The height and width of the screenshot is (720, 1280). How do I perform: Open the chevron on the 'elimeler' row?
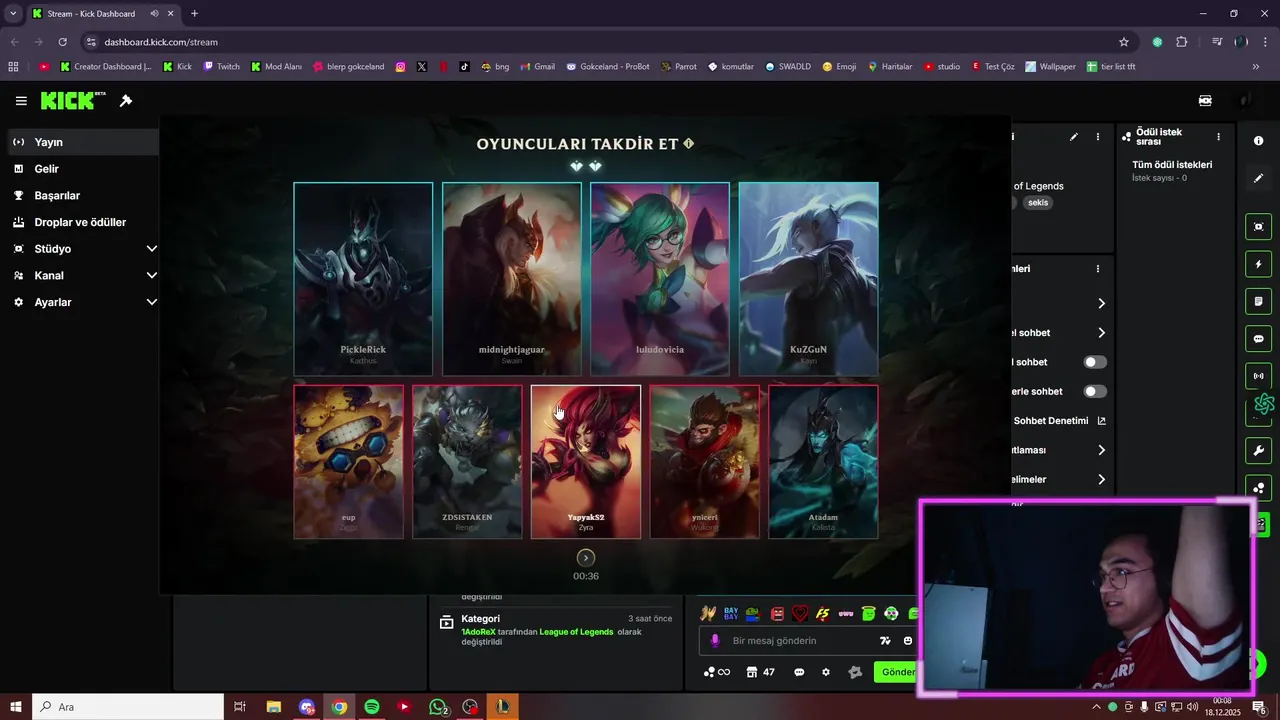1101,480
